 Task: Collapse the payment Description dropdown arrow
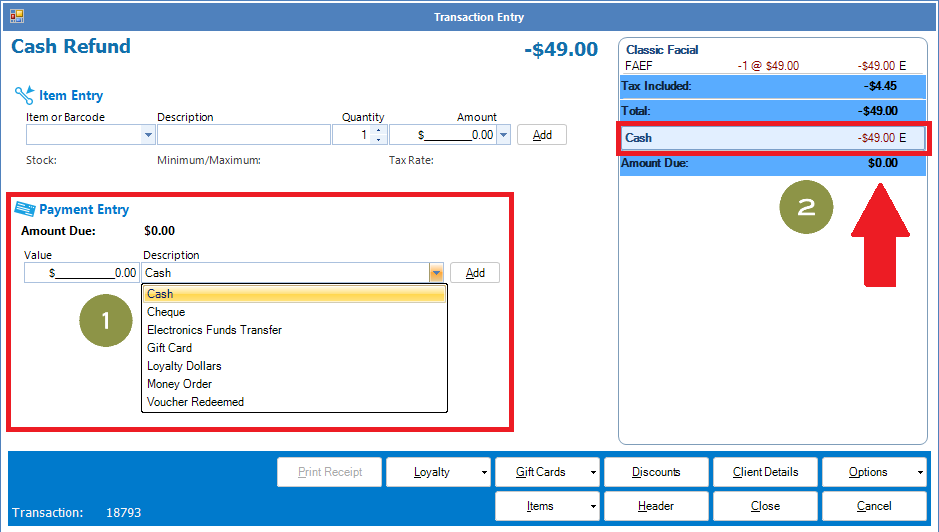(x=436, y=273)
